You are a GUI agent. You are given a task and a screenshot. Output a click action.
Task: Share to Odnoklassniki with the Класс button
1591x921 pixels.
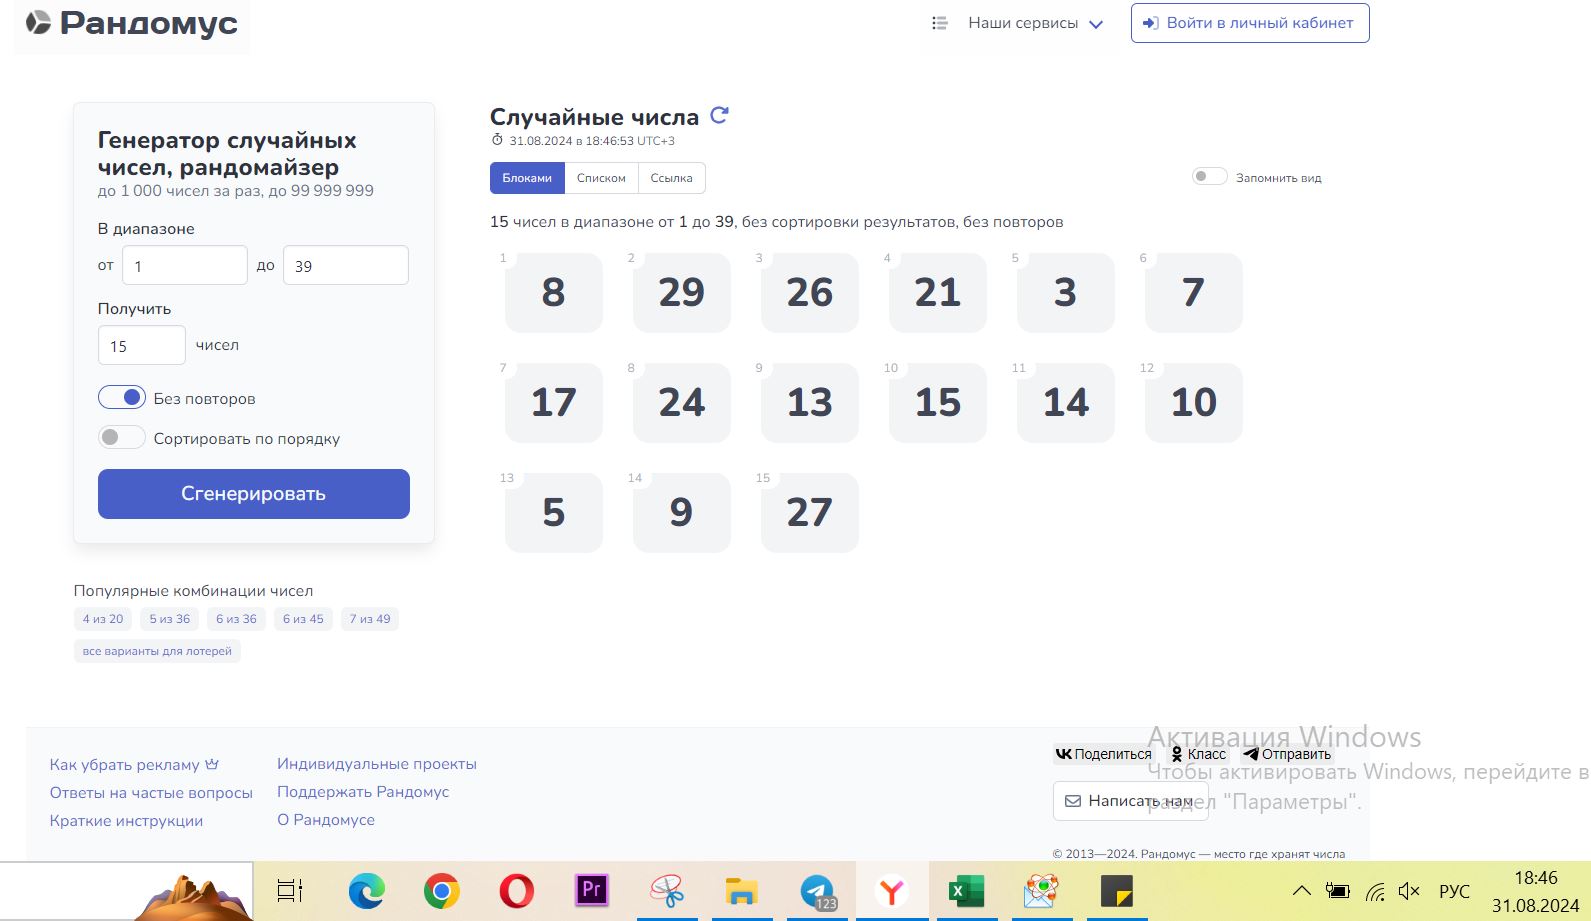(x=1198, y=754)
